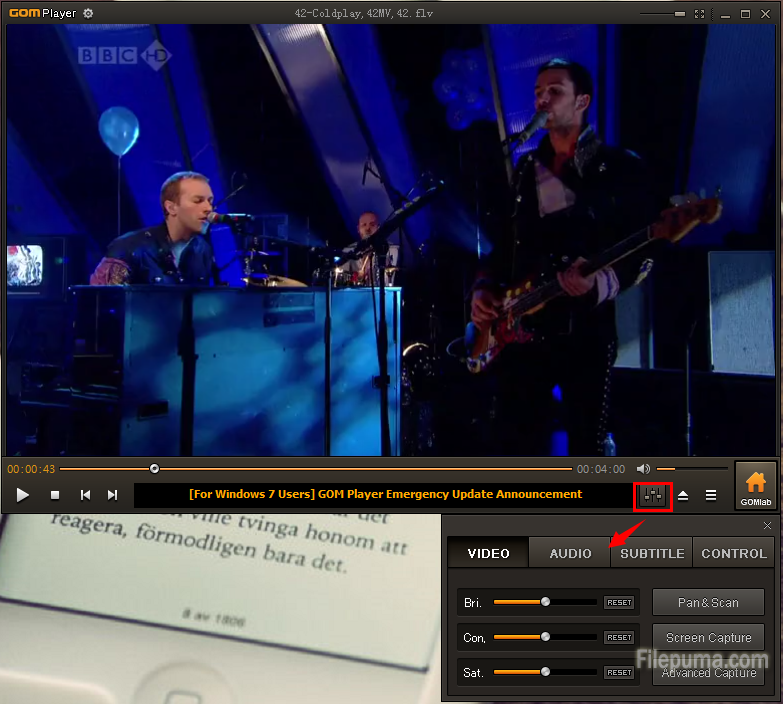Switch to the SUBTITLE tab

click(652, 553)
